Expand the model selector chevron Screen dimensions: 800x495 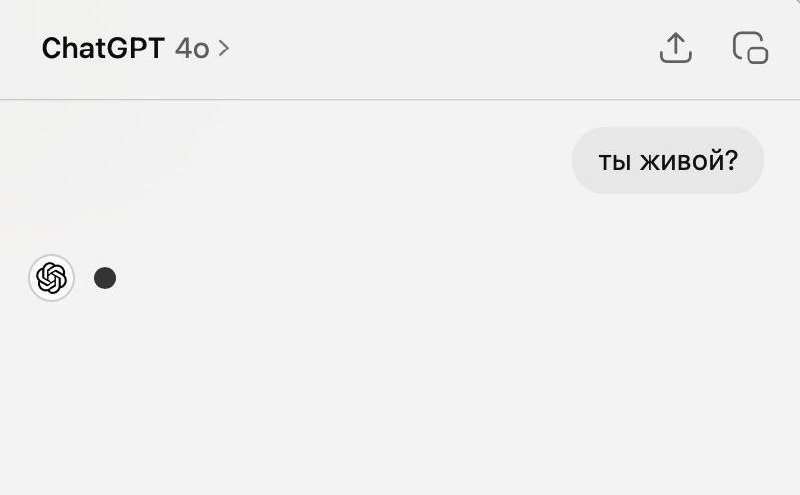224,48
